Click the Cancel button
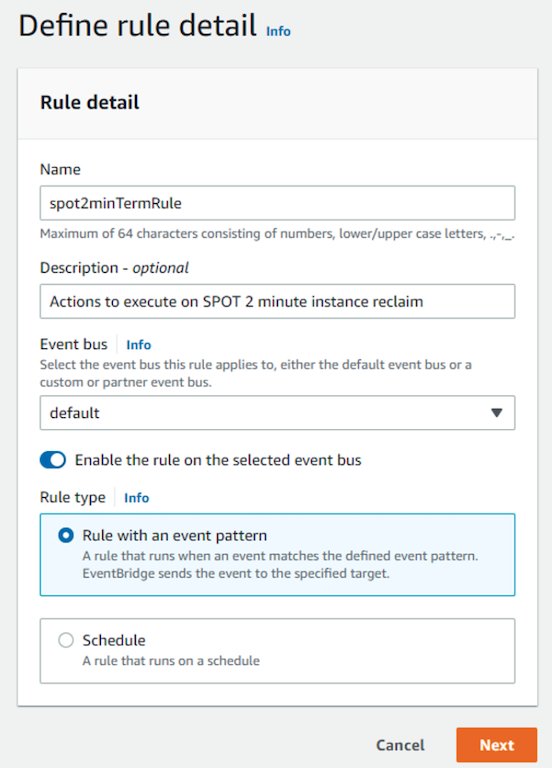The height and width of the screenshot is (768, 552). [400, 745]
